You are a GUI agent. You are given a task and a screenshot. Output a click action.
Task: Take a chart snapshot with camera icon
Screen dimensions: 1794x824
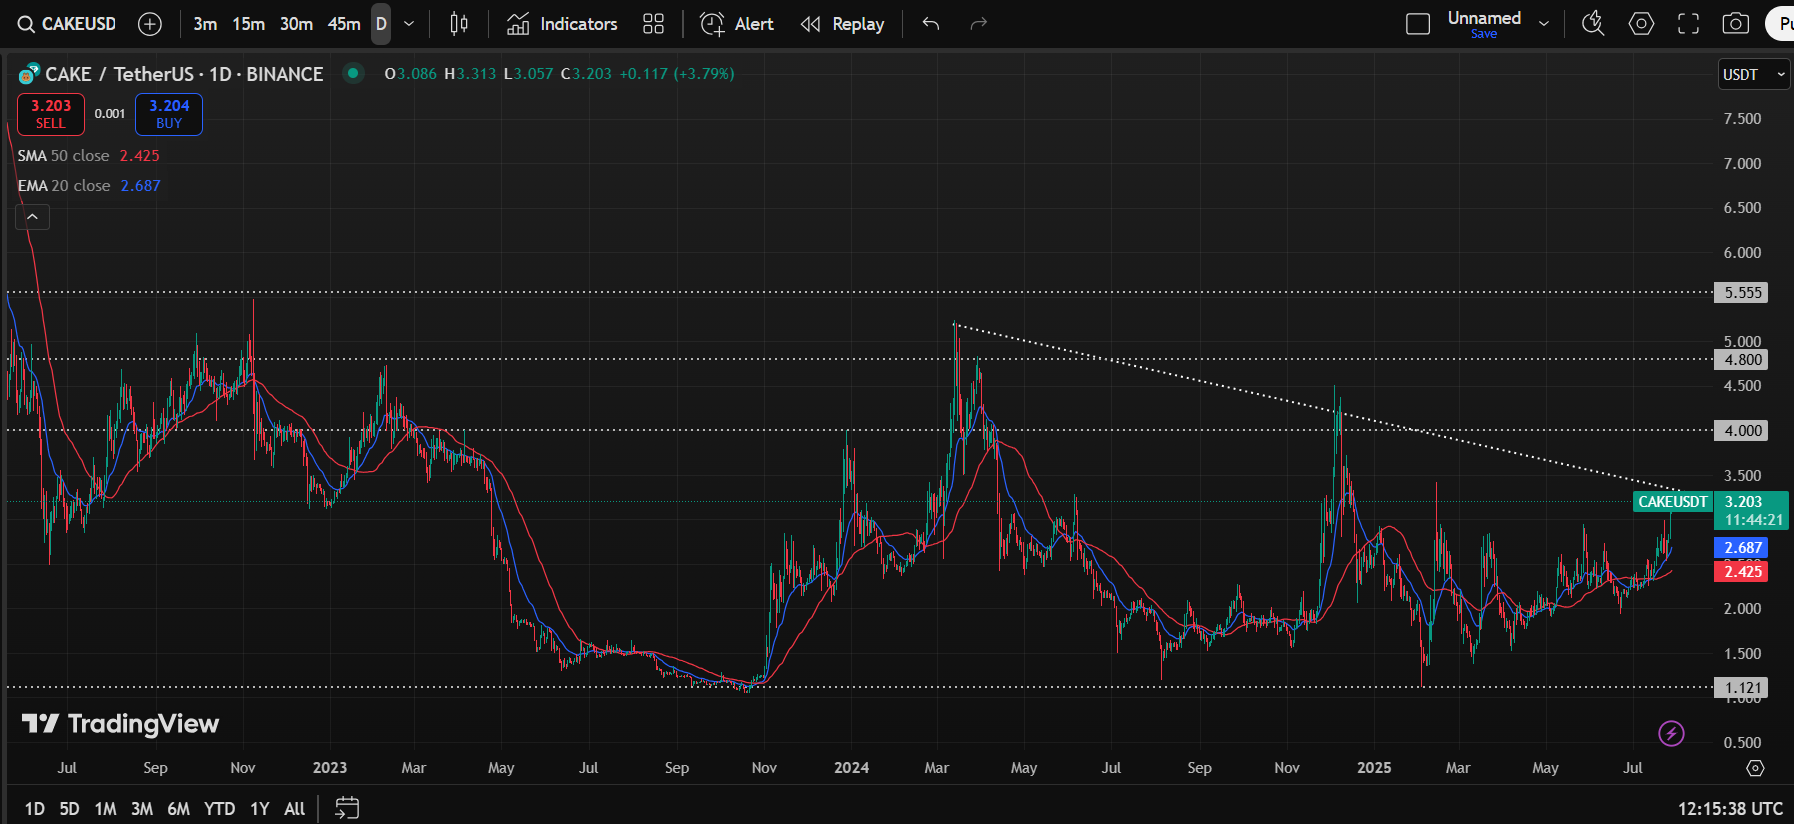click(x=1736, y=24)
